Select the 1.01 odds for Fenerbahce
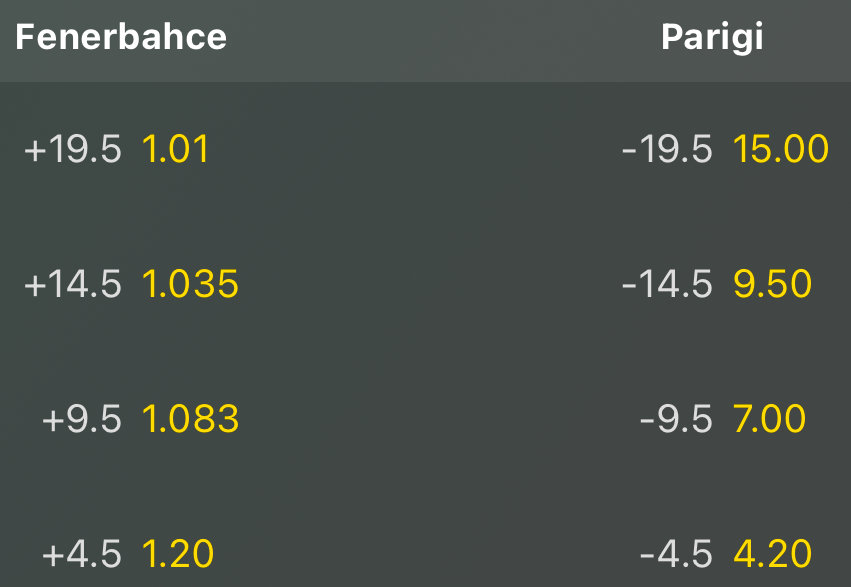Viewport: 851px width, 587px height. [175, 150]
